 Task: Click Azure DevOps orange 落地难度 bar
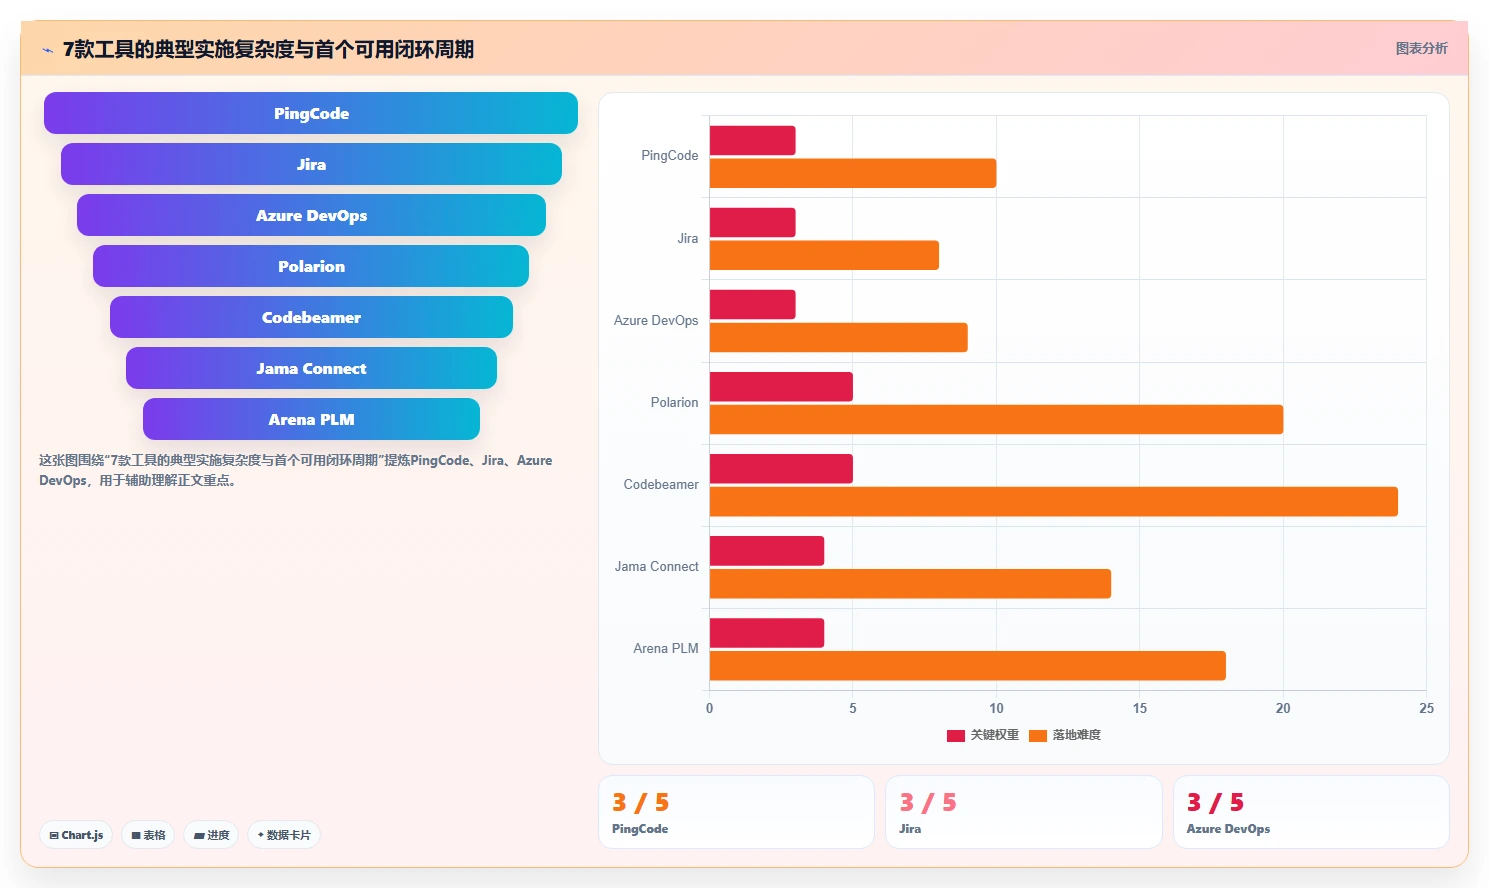[x=839, y=337]
